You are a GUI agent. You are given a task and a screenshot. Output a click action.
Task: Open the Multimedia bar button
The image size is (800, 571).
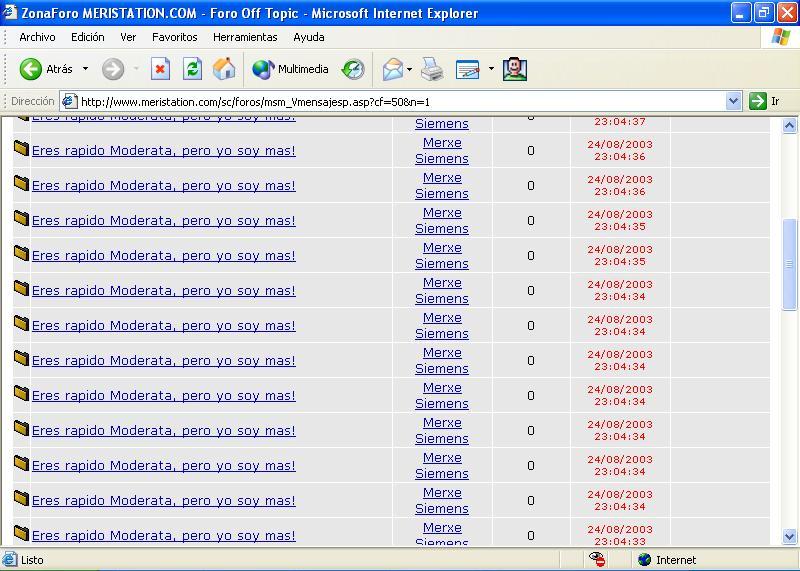(290, 69)
